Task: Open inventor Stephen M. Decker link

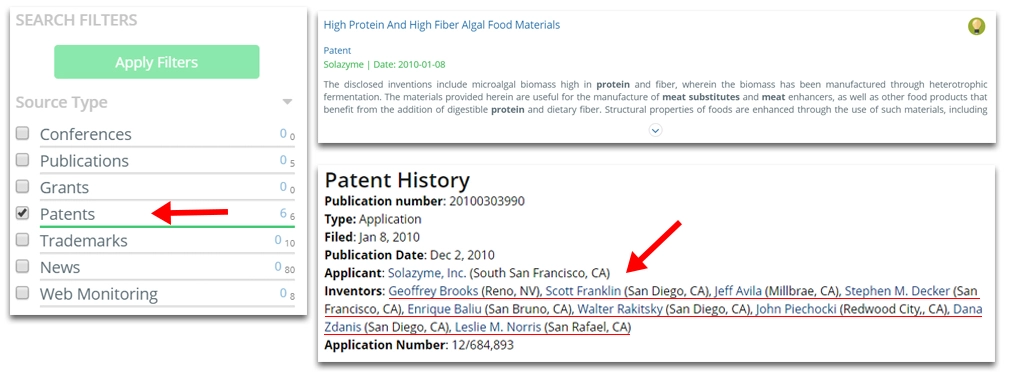Action: (x=897, y=291)
